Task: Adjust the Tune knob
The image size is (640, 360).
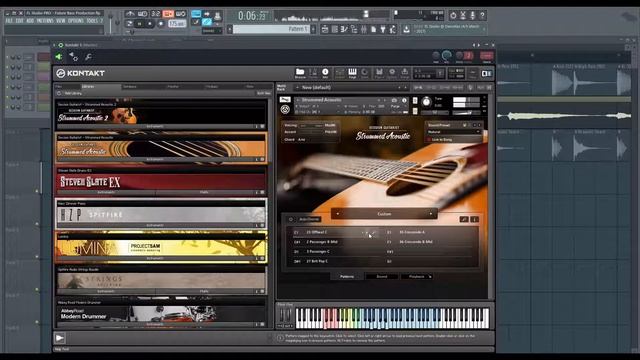Action: pyautogui.click(x=426, y=102)
